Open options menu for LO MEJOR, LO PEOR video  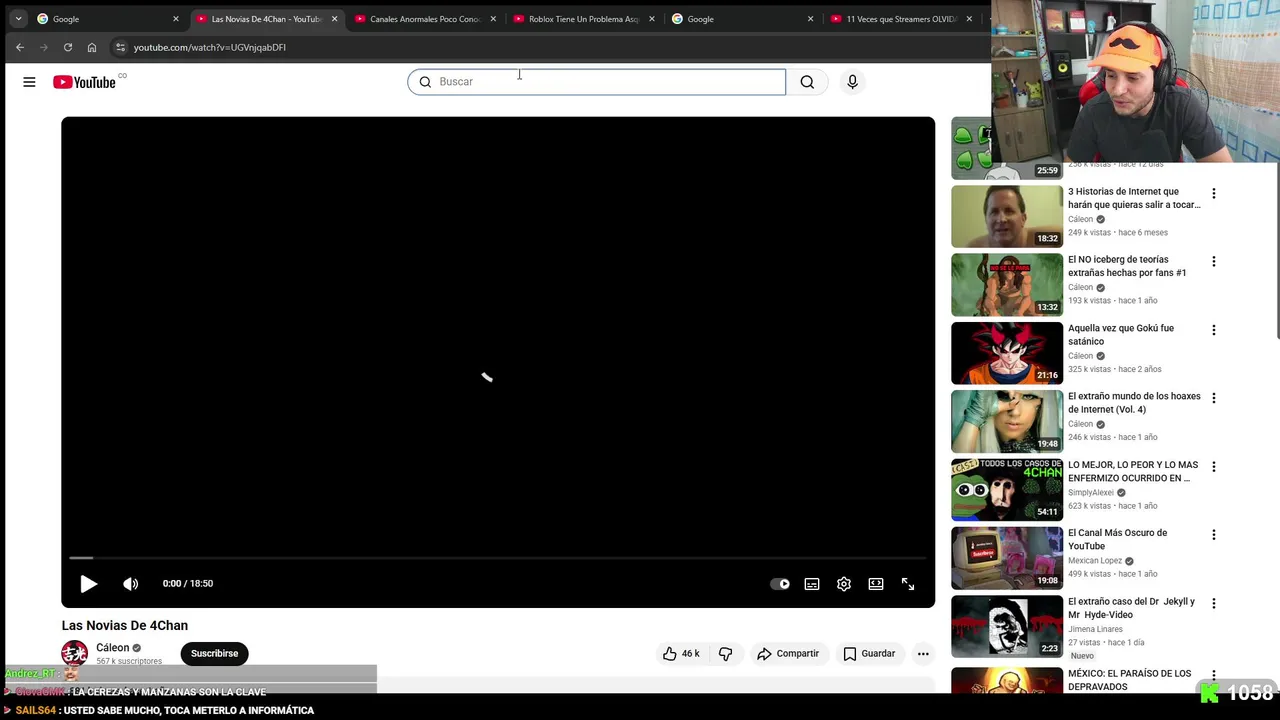click(x=1214, y=467)
